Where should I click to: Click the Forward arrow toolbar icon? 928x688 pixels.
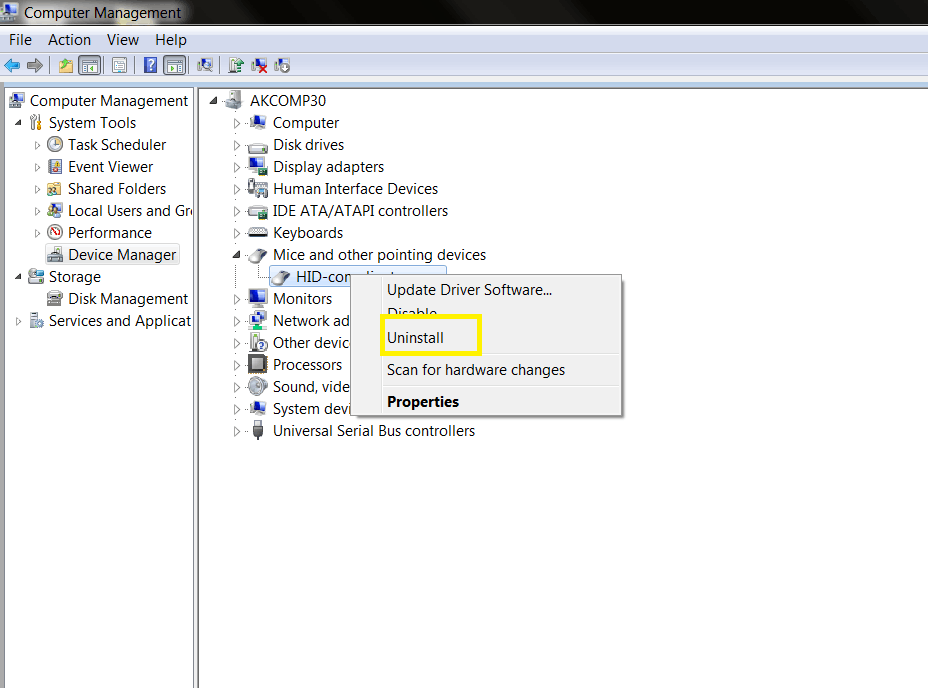pyautogui.click(x=35, y=65)
